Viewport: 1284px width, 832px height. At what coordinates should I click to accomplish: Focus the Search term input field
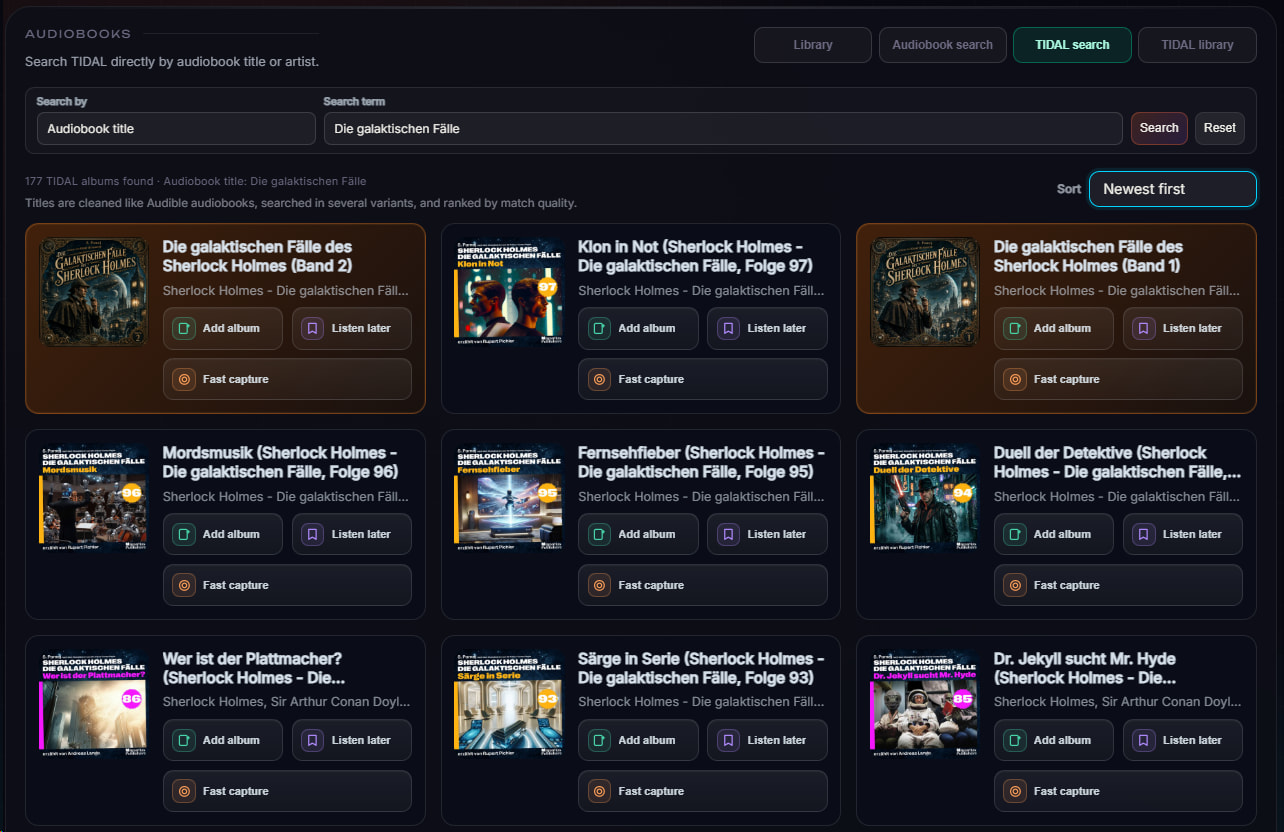723,128
